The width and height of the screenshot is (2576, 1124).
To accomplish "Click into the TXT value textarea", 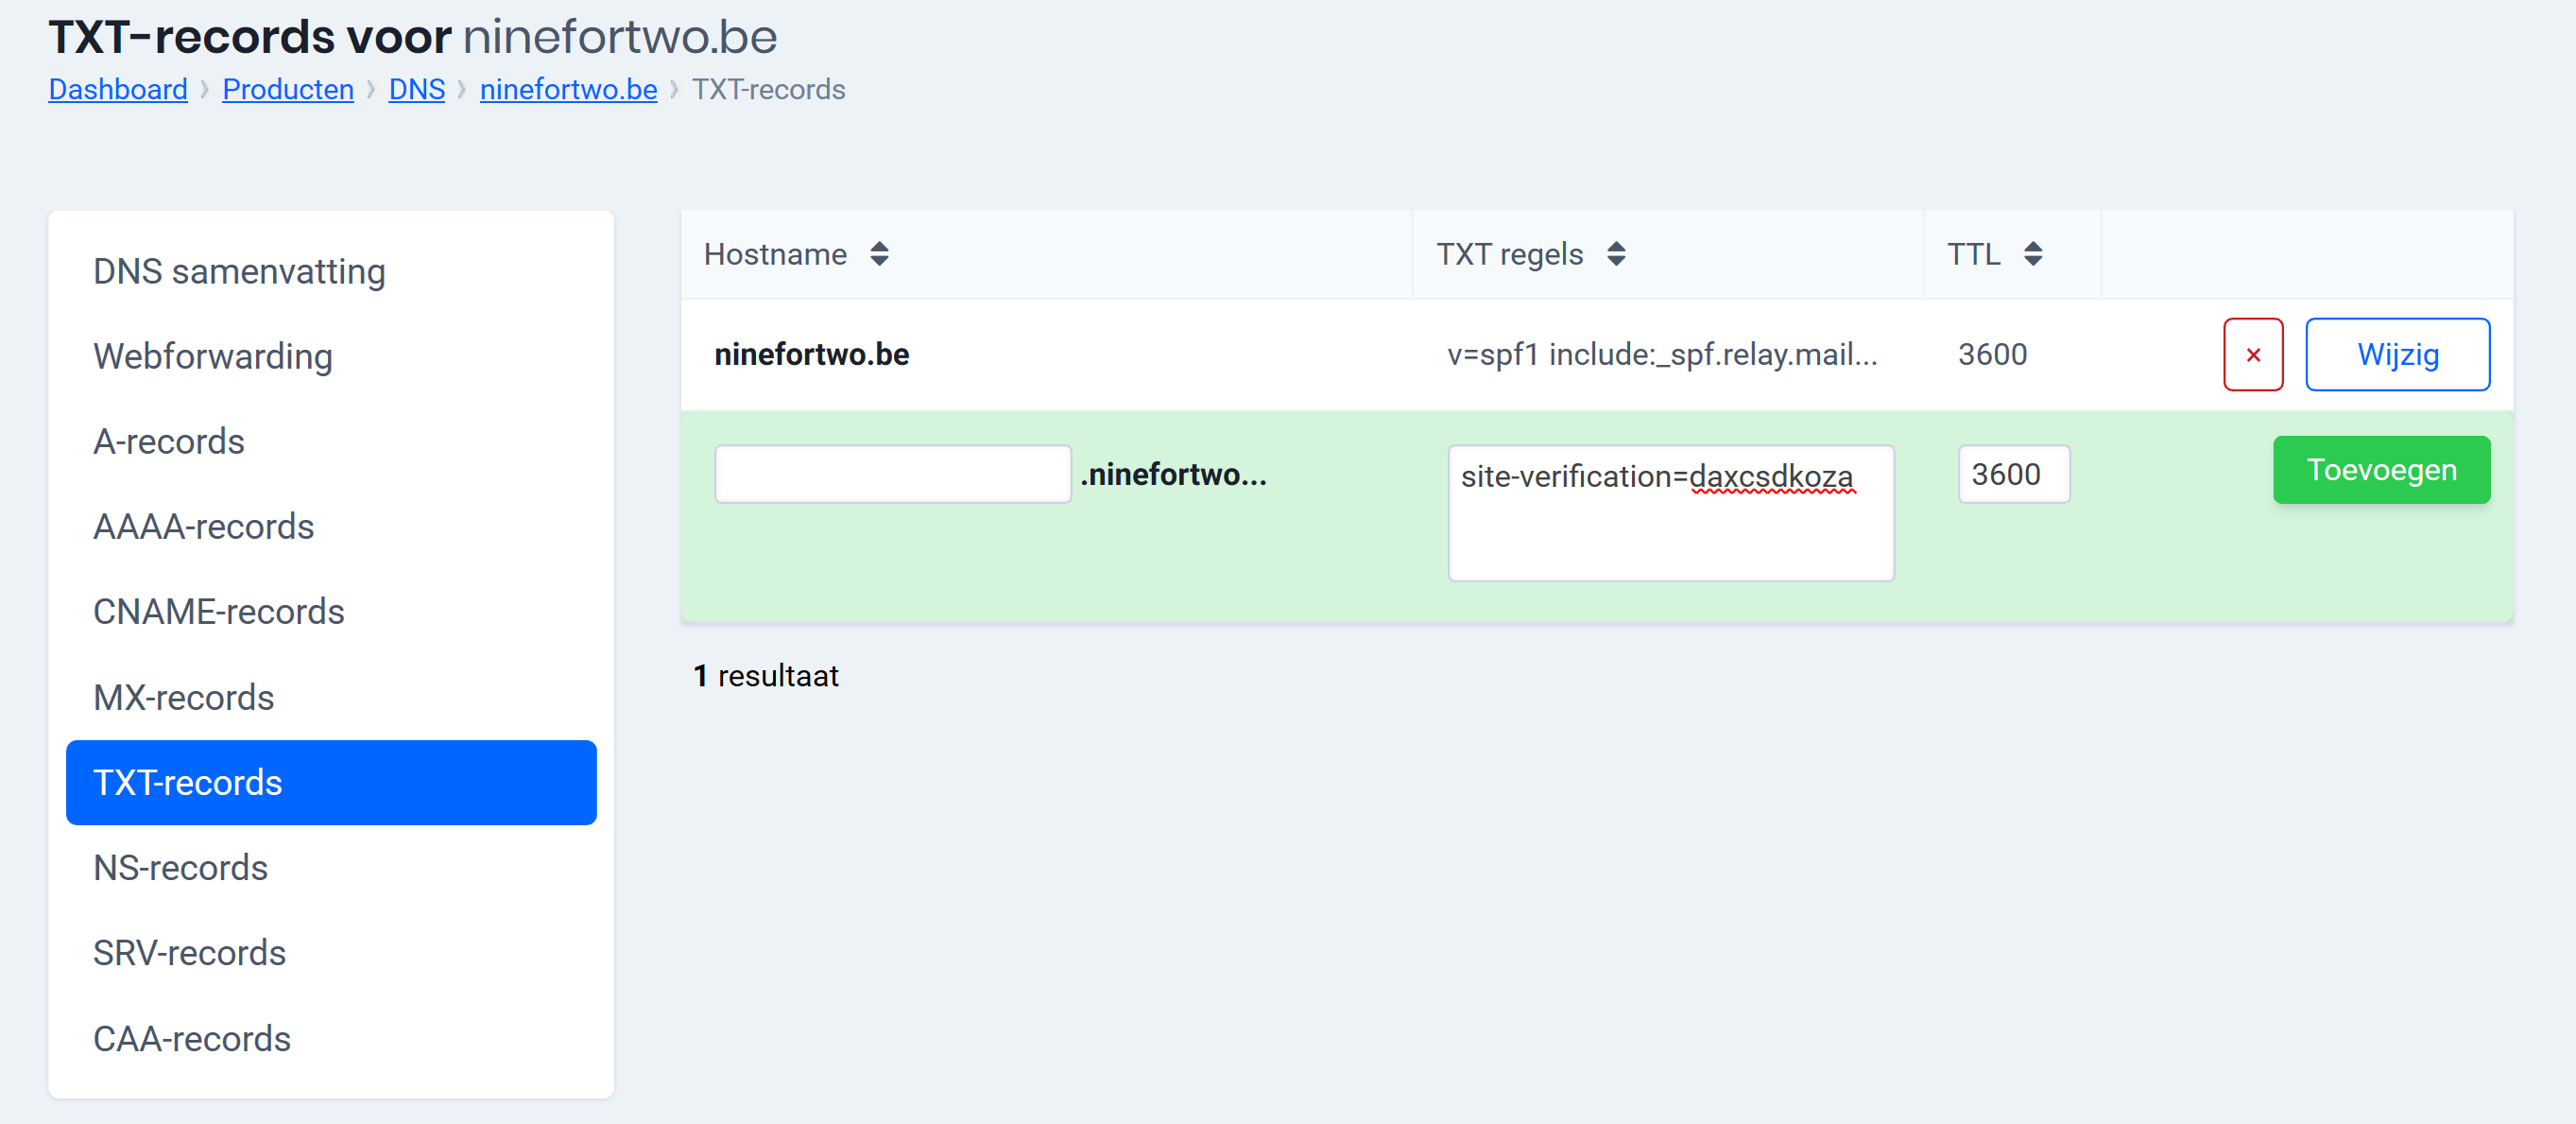I will coord(1670,512).
